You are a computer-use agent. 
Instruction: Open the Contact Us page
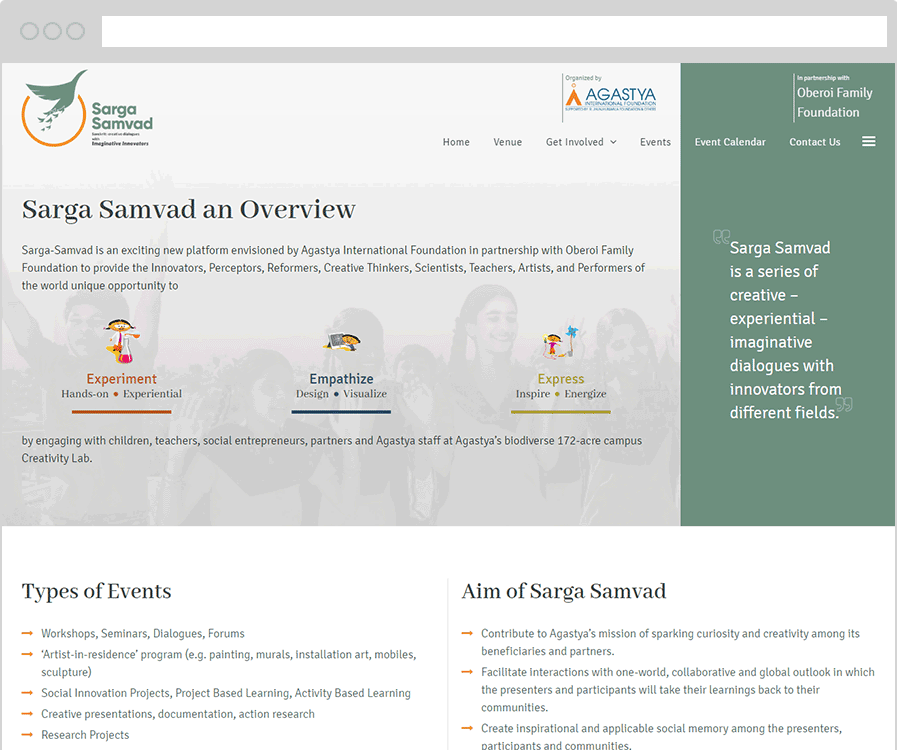[x=815, y=142]
